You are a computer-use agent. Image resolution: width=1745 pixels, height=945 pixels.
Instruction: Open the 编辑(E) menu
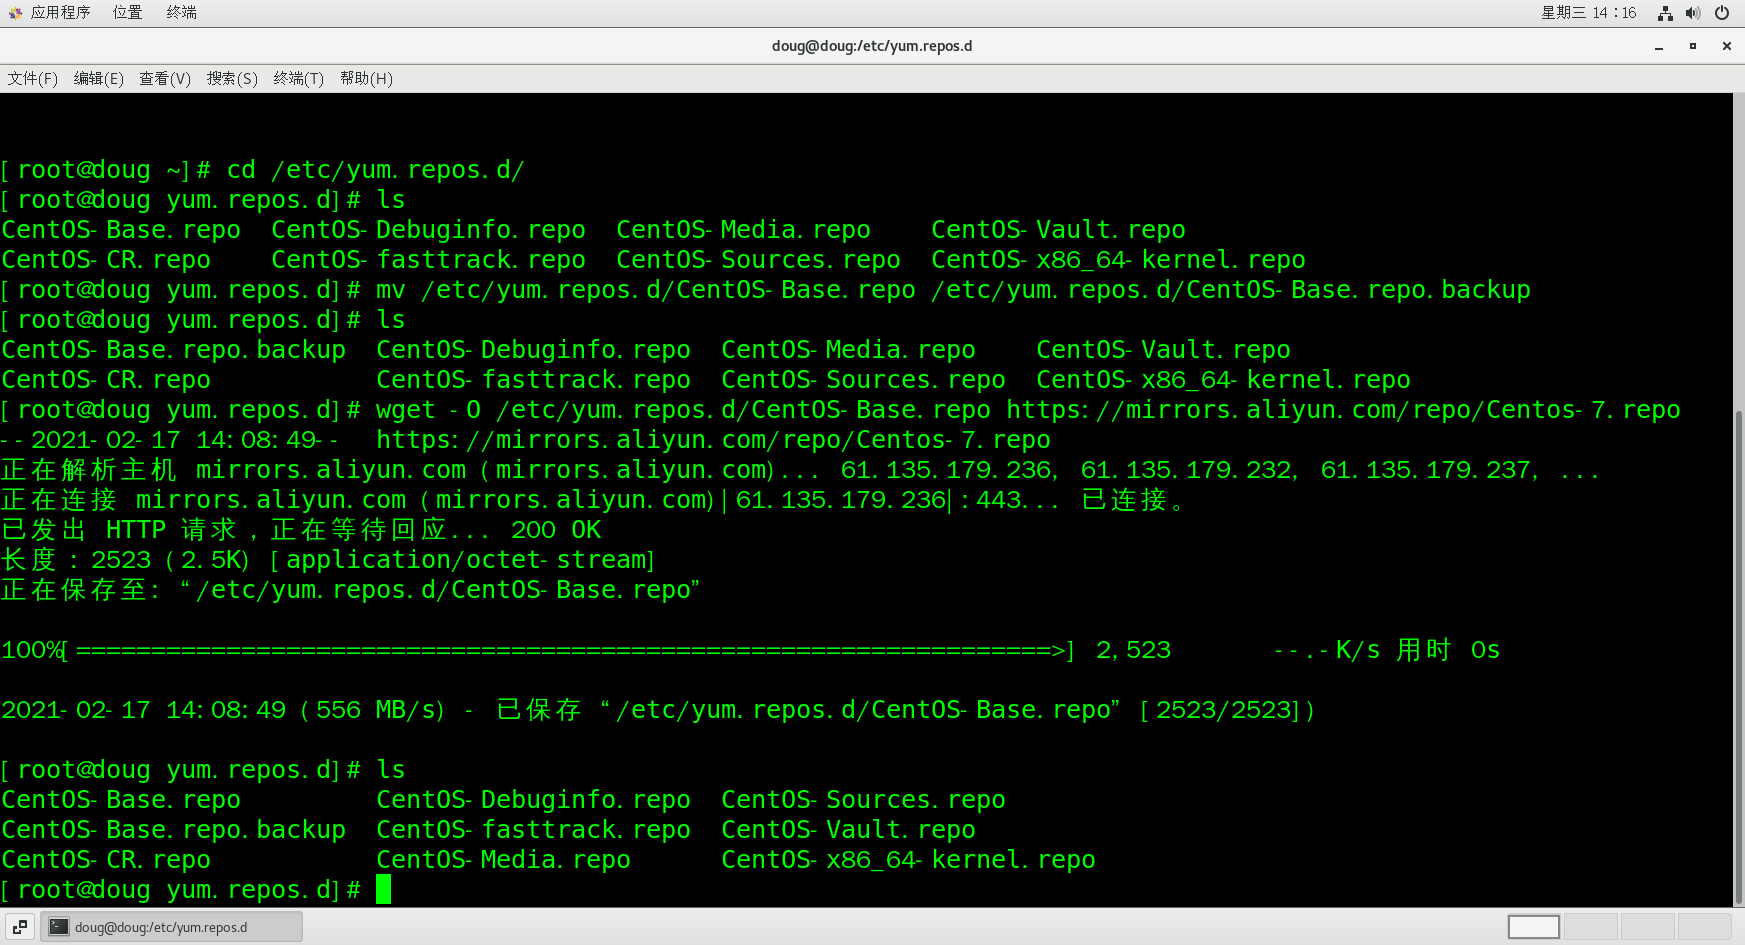pos(99,79)
